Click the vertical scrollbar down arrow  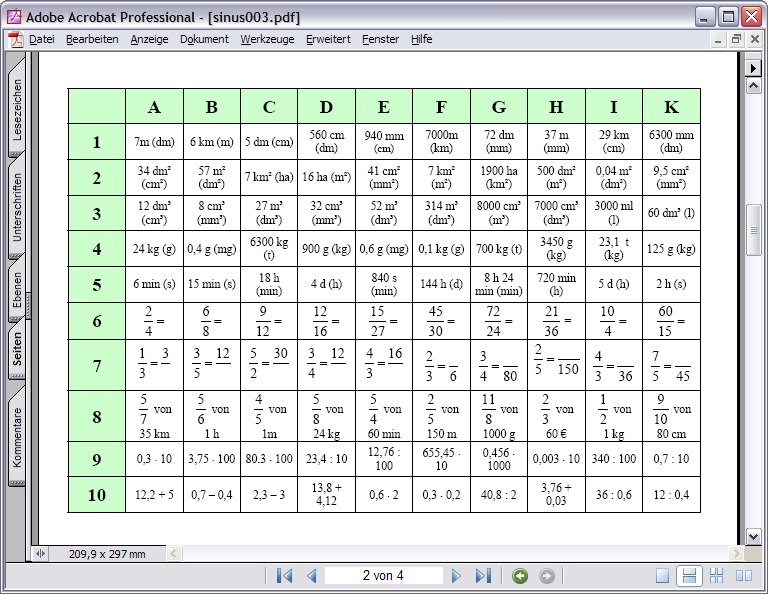(753, 536)
